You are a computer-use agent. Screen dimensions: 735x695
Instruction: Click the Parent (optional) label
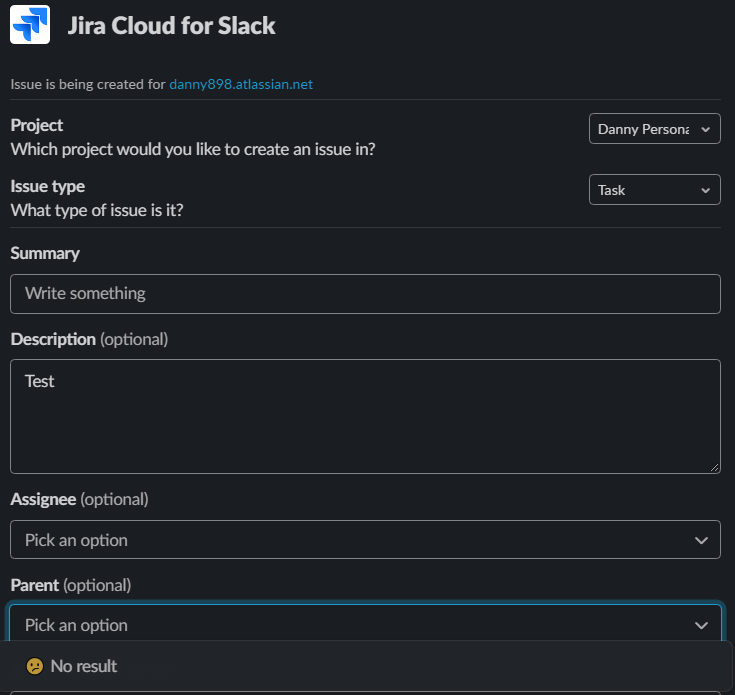[71, 585]
